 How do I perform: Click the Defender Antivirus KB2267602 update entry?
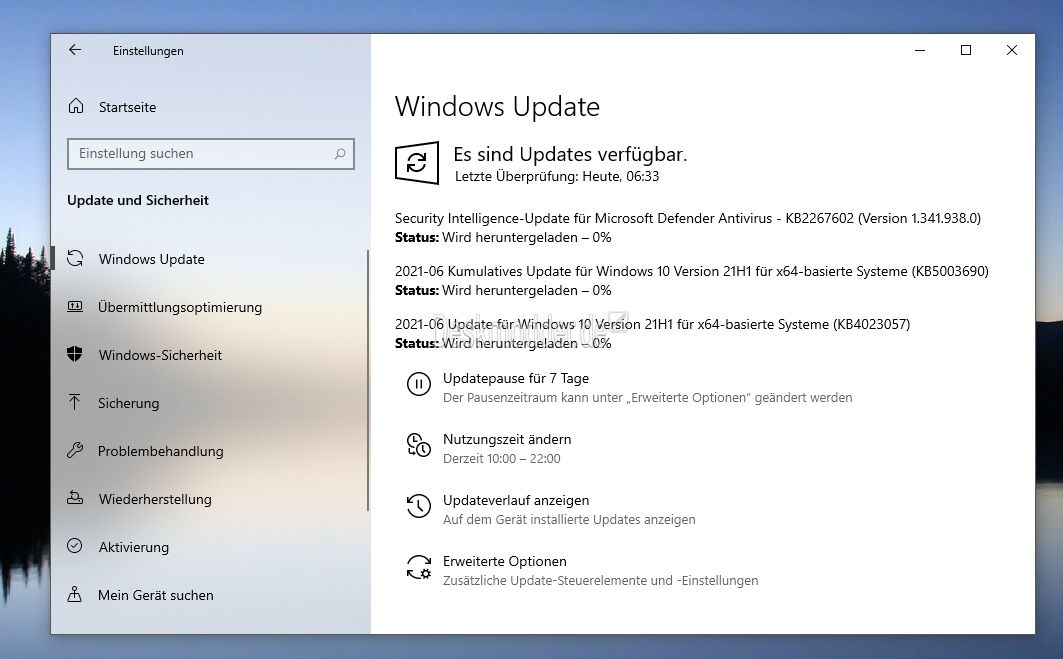point(687,227)
